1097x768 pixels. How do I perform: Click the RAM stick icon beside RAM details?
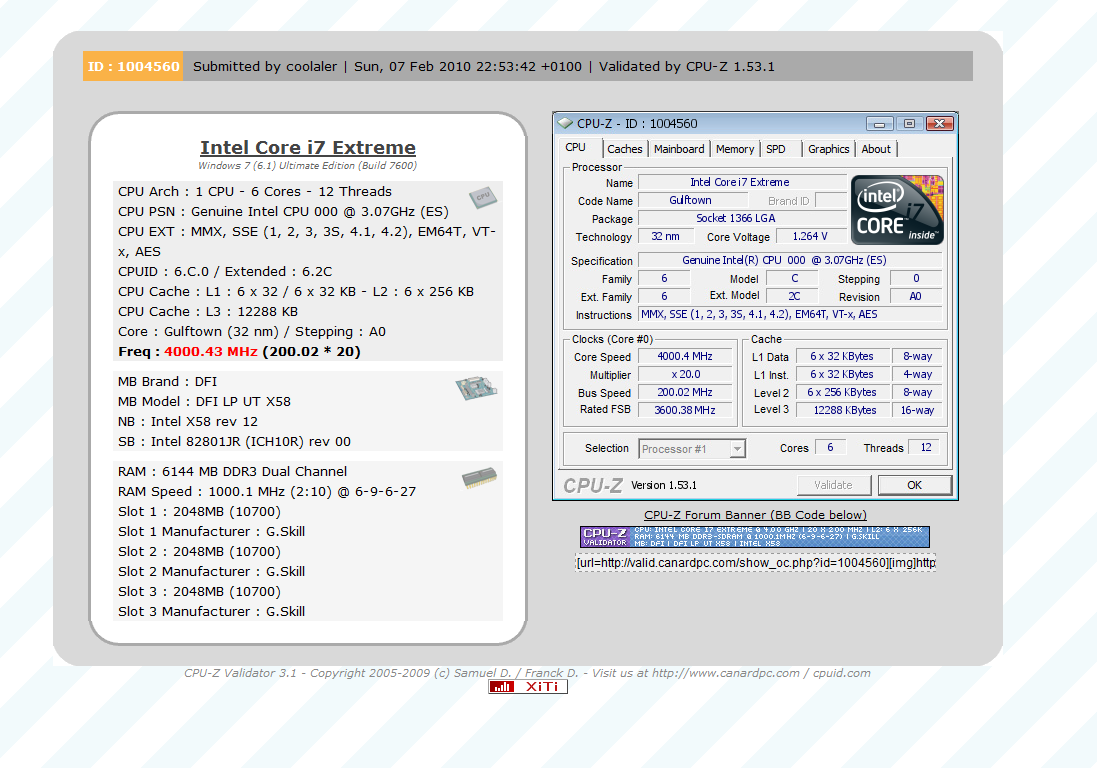click(x=479, y=478)
